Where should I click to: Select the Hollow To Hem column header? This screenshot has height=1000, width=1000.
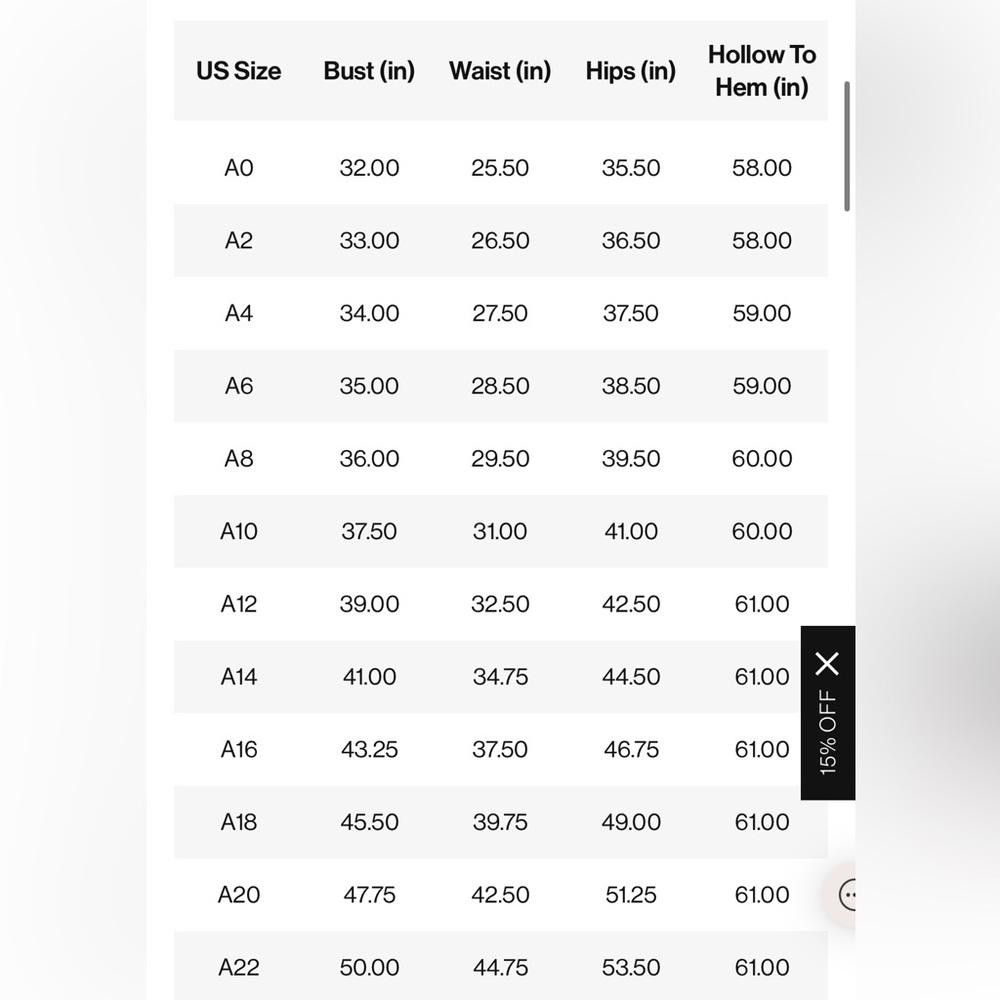pos(761,71)
